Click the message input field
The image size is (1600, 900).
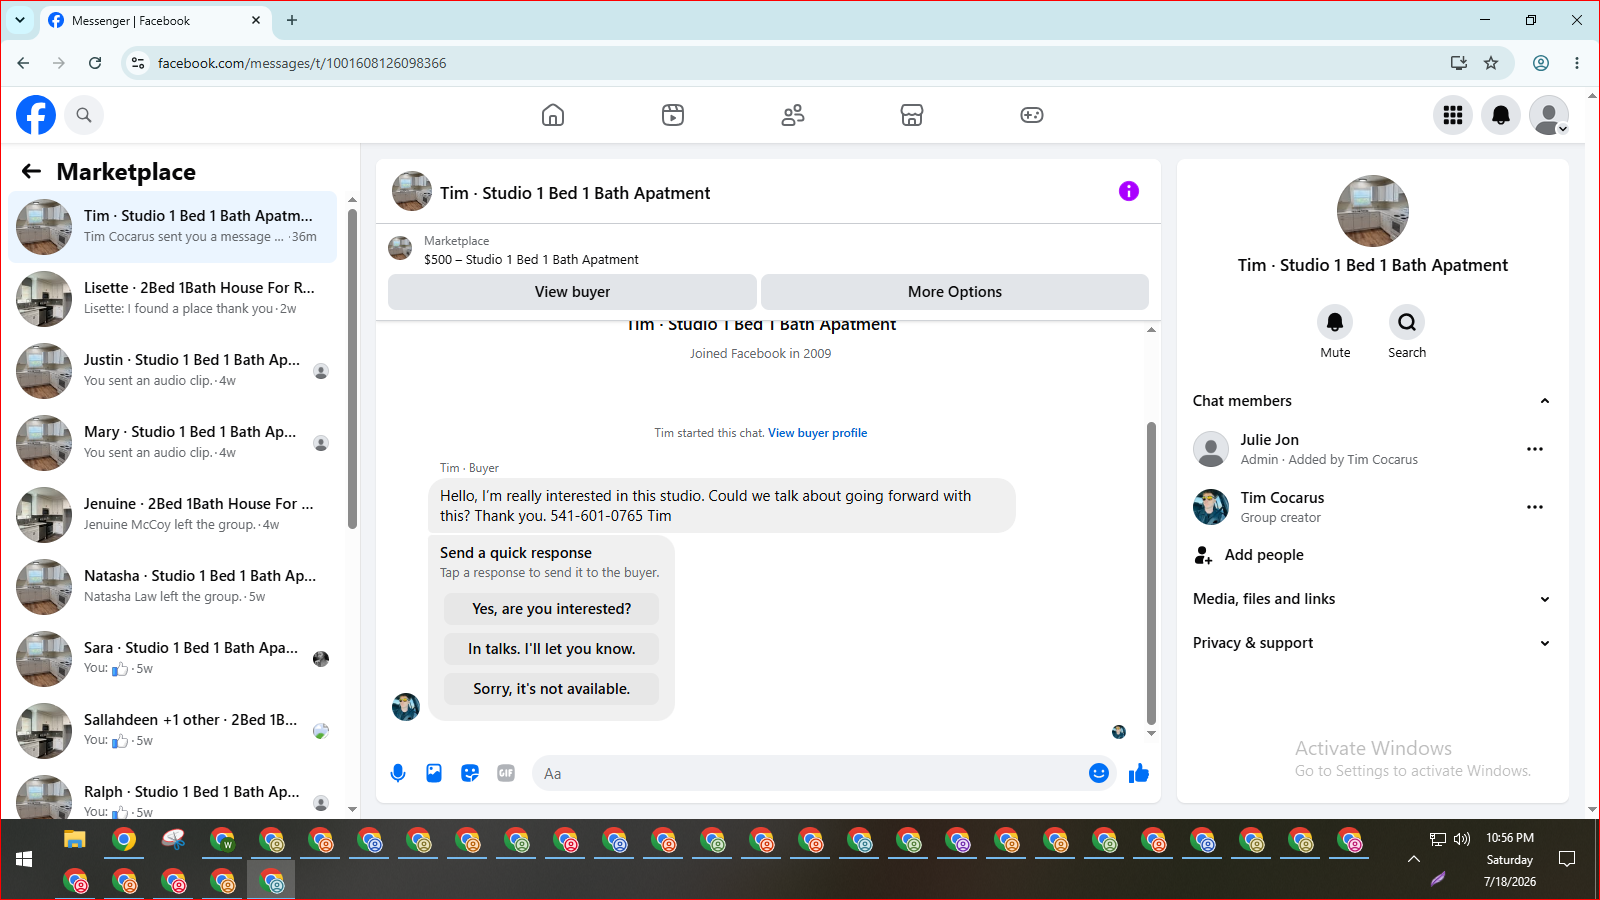click(x=810, y=773)
